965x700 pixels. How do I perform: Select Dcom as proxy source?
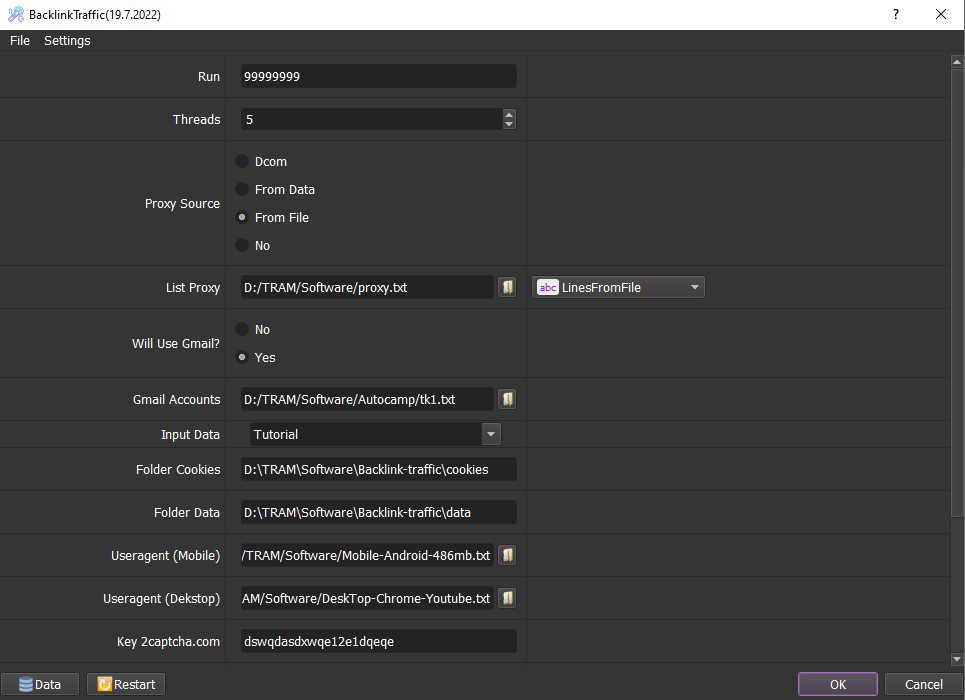[242, 161]
